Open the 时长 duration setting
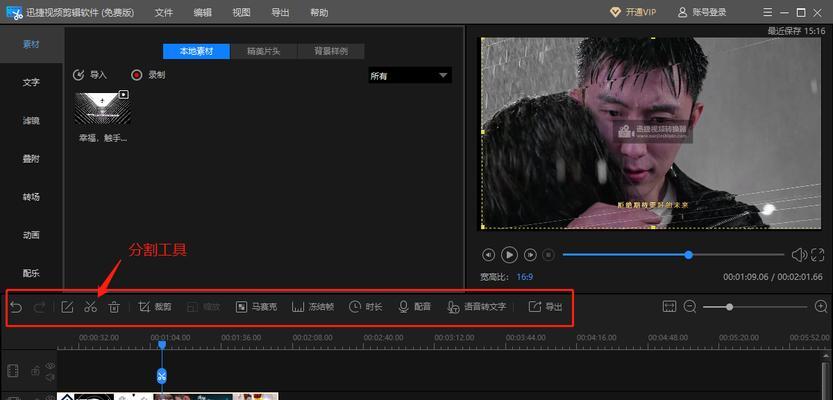 (x=366, y=307)
